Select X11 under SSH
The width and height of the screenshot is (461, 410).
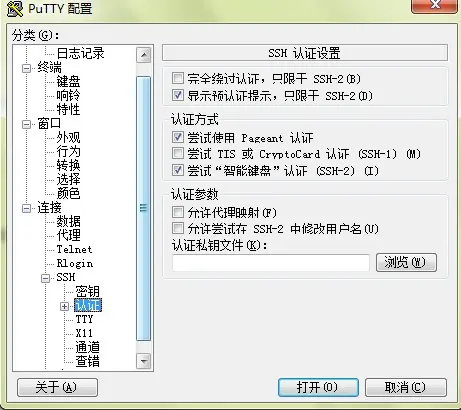click(x=84, y=333)
